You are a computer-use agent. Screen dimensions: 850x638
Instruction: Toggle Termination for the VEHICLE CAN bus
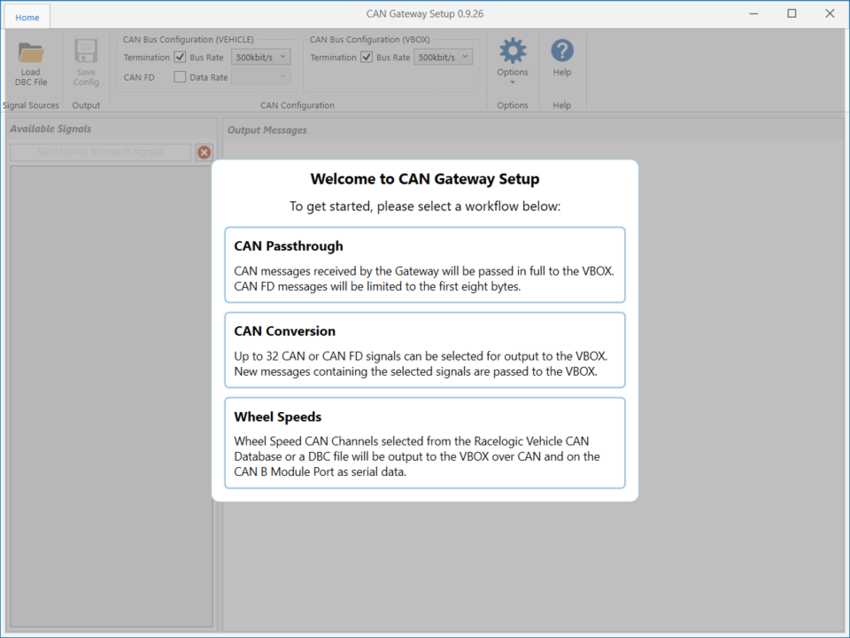click(x=180, y=57)
